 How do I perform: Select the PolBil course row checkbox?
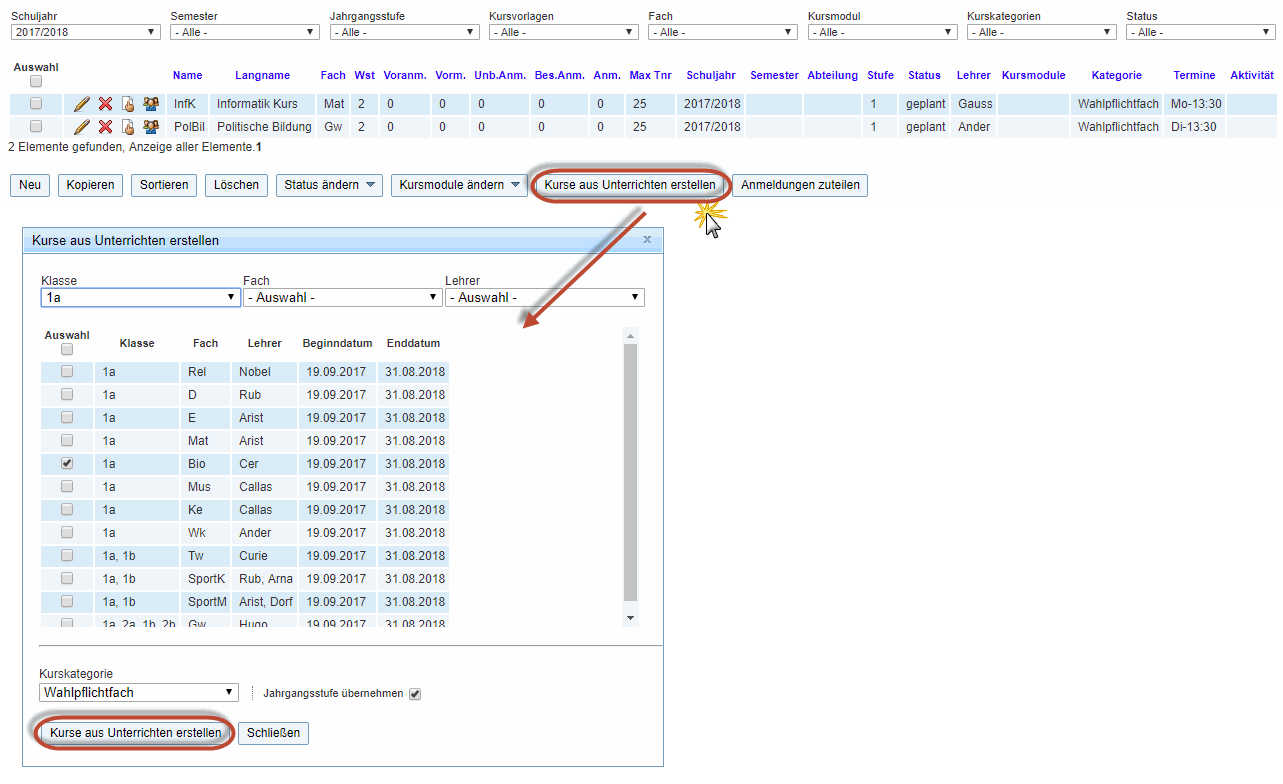click(x=36, y=126)
